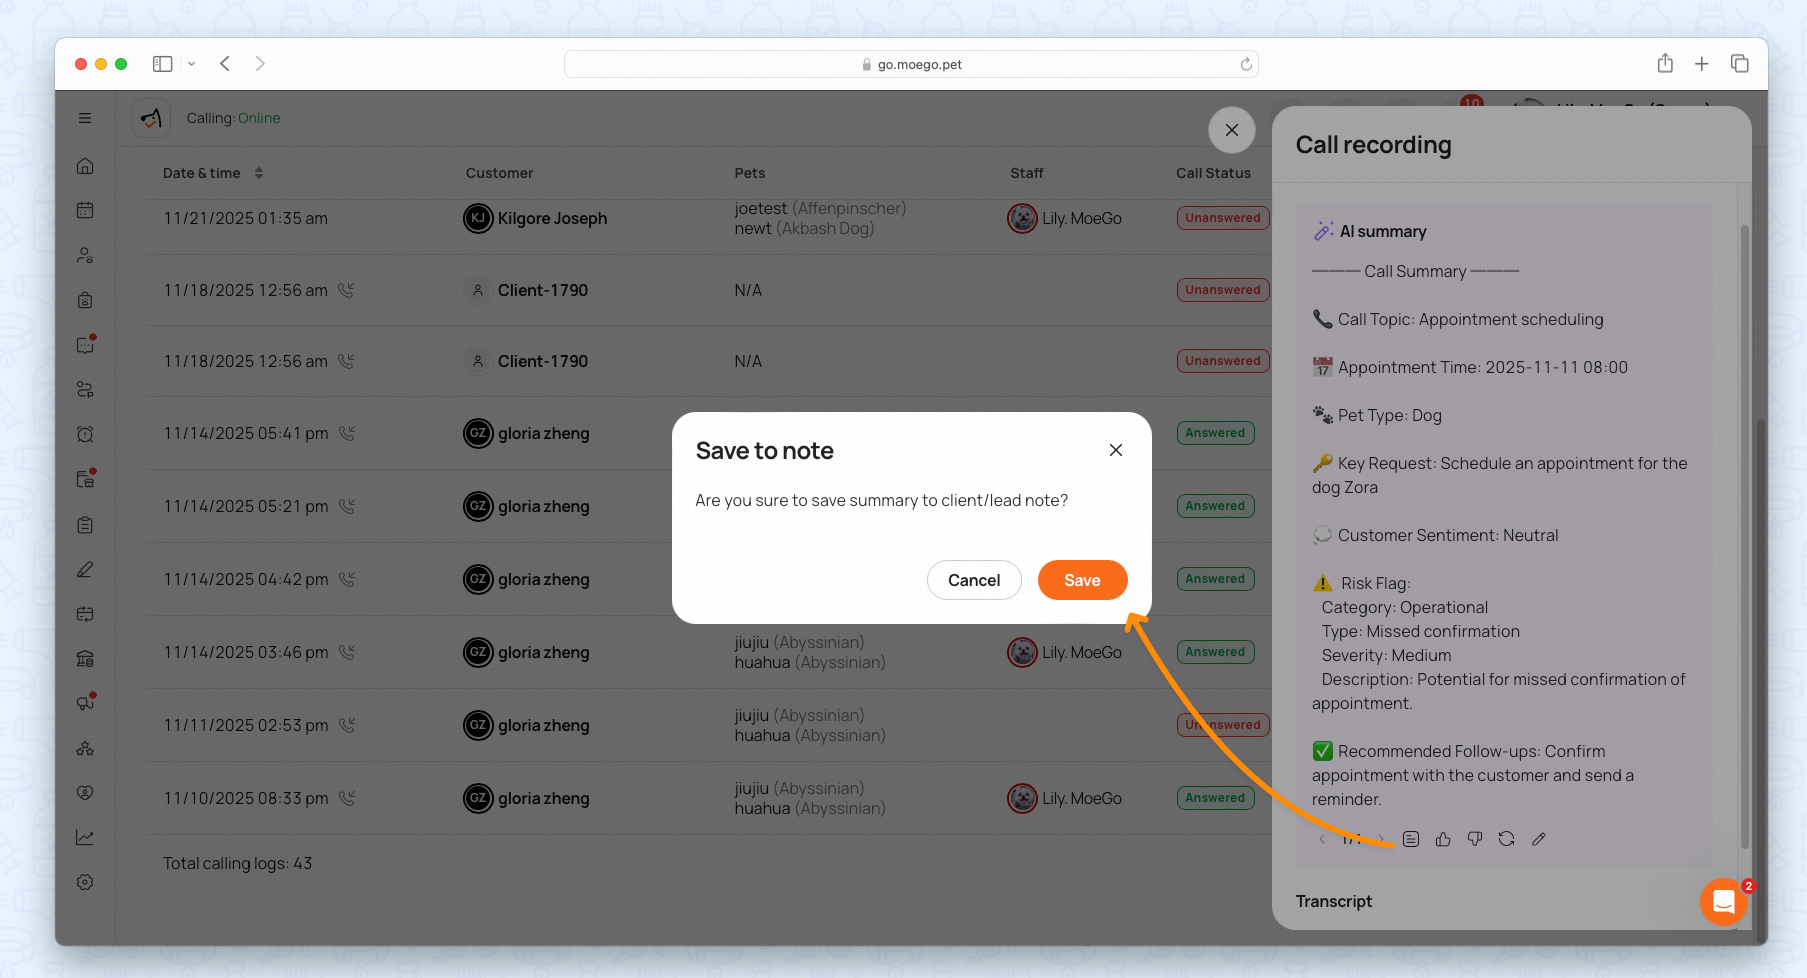Toggle the browser sidebar panel
This screenshot has width=1807, height=978.
coord(162,64)
